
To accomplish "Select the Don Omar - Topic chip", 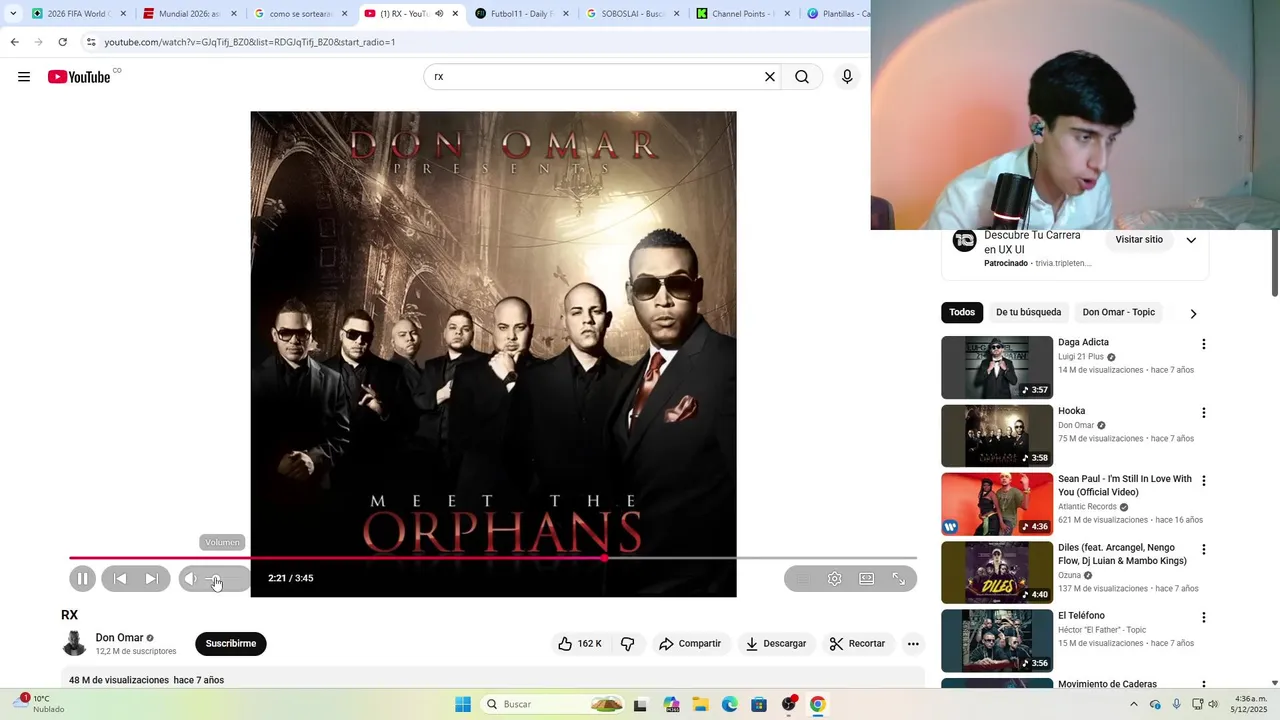I will tap(1118, 312).
